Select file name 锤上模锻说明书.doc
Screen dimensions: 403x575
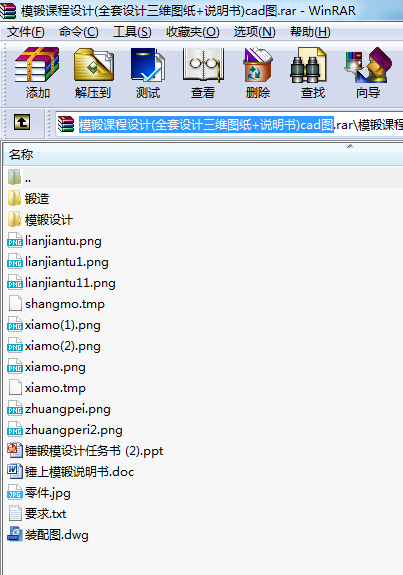coord(80,472)
